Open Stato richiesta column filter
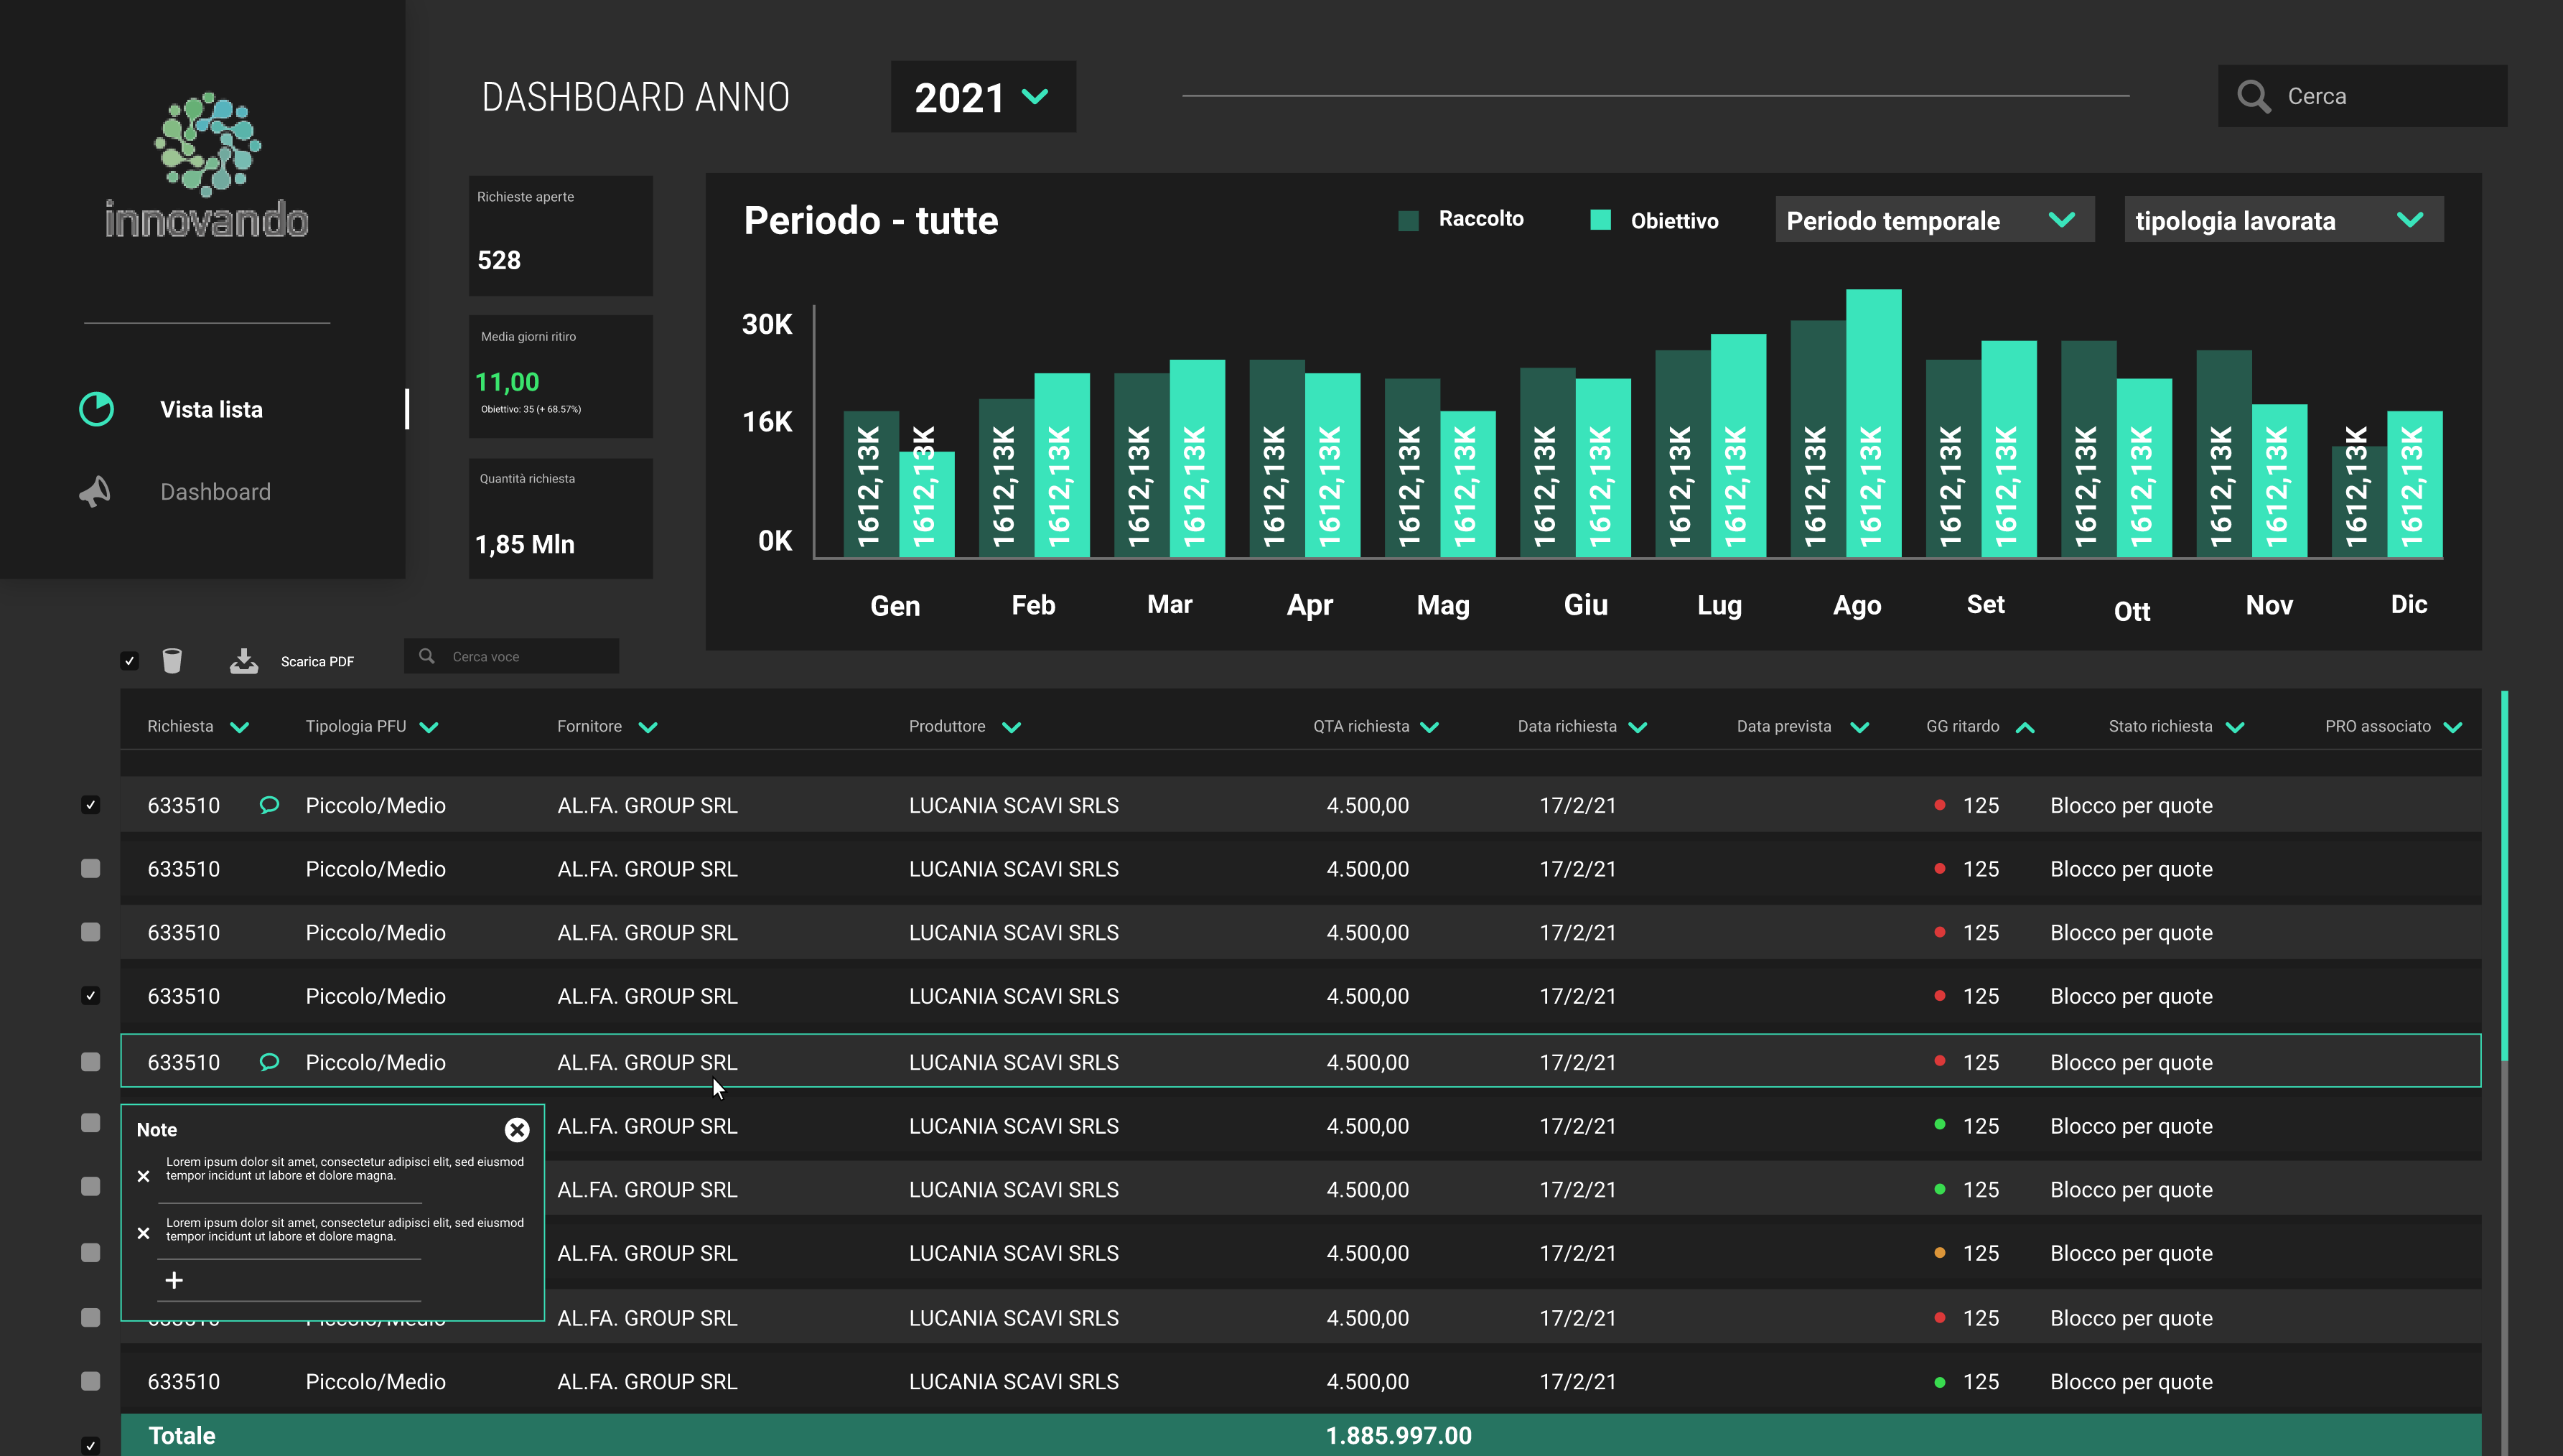The image size is (2563, 1456). pos(2236,727)
